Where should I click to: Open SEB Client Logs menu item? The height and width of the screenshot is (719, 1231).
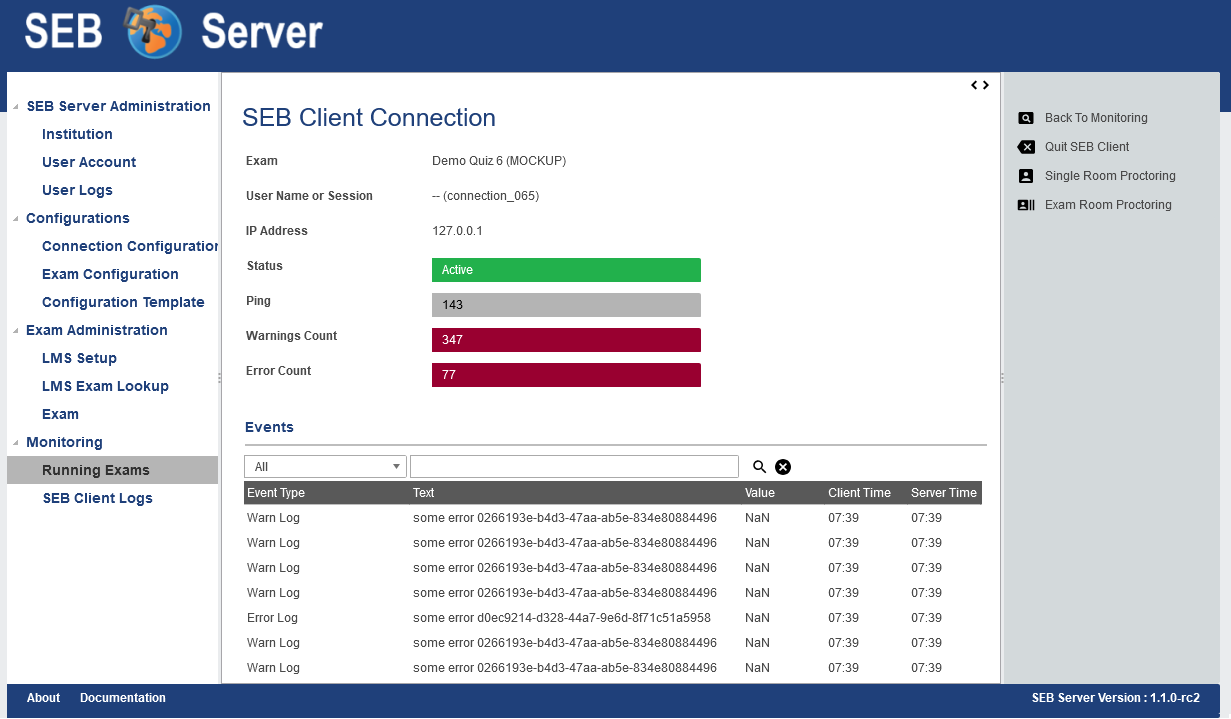pos(97,498)
